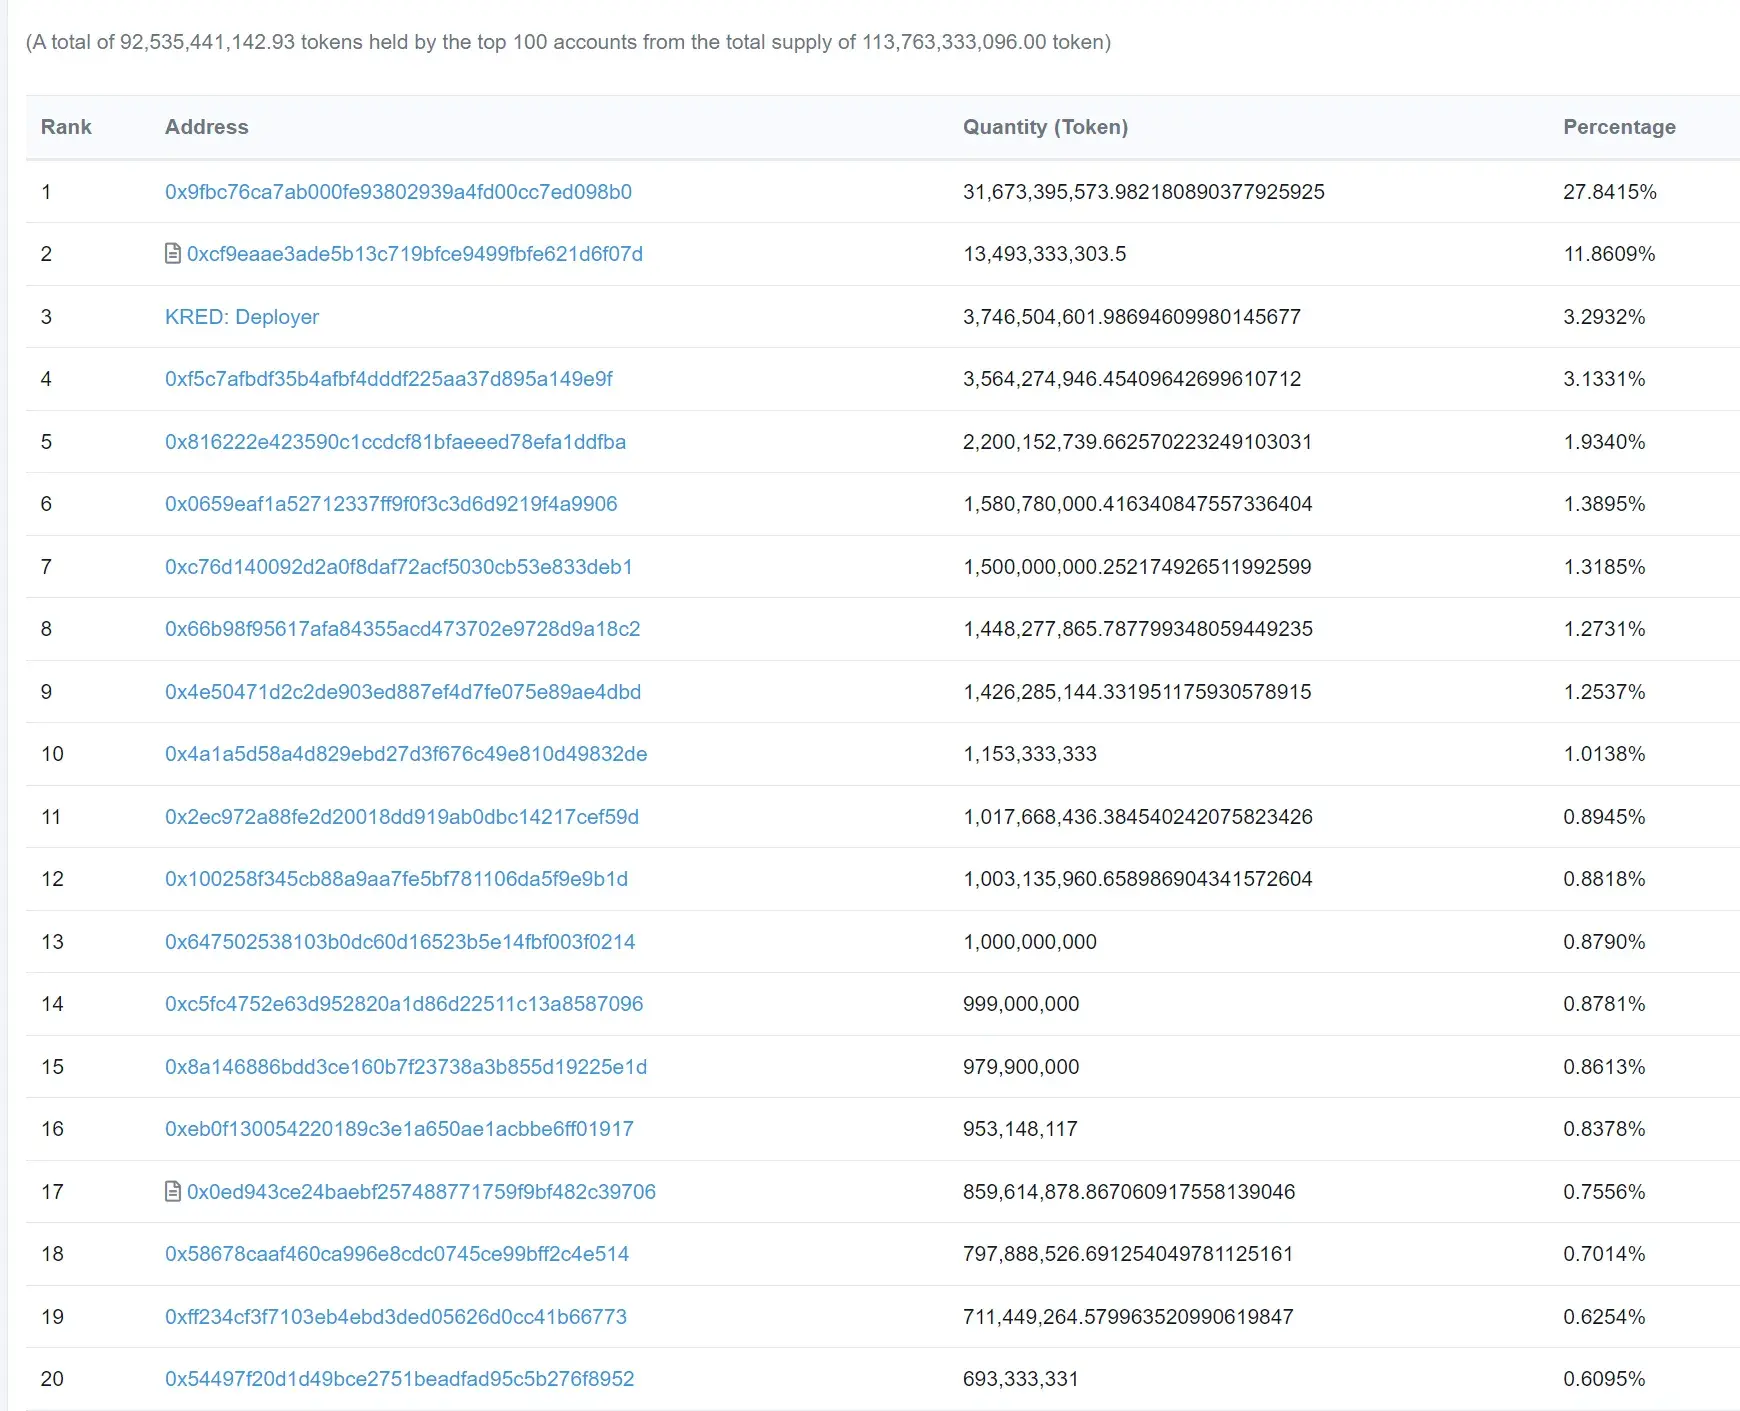Select the 1.3185% percentage value
1740x1411 pixels.
point(1604,566)
